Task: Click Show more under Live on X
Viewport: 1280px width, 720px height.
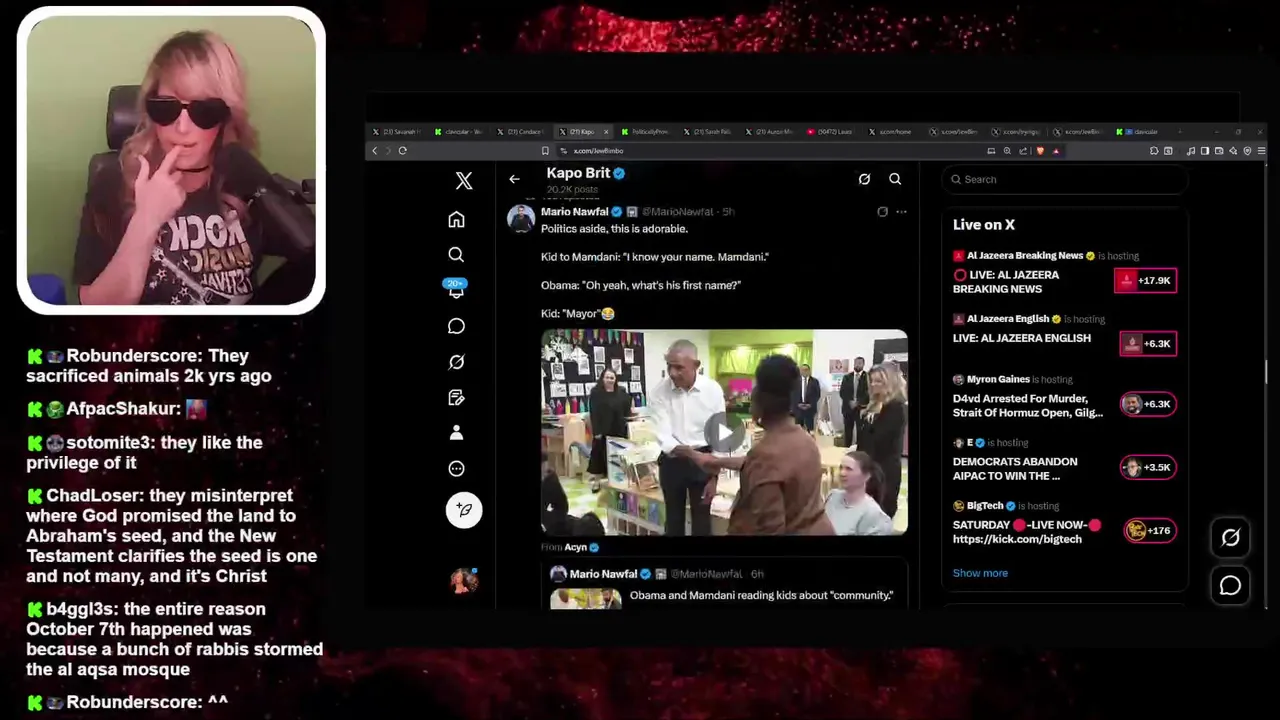Action: tap(980, 573)
